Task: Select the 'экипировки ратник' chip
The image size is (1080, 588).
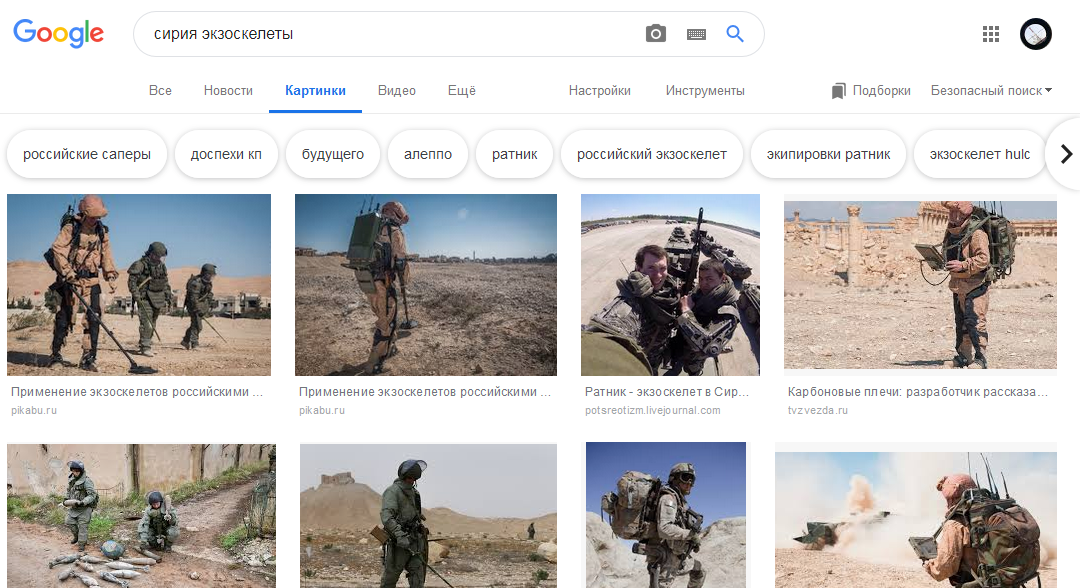Action: tap(828, 154)
